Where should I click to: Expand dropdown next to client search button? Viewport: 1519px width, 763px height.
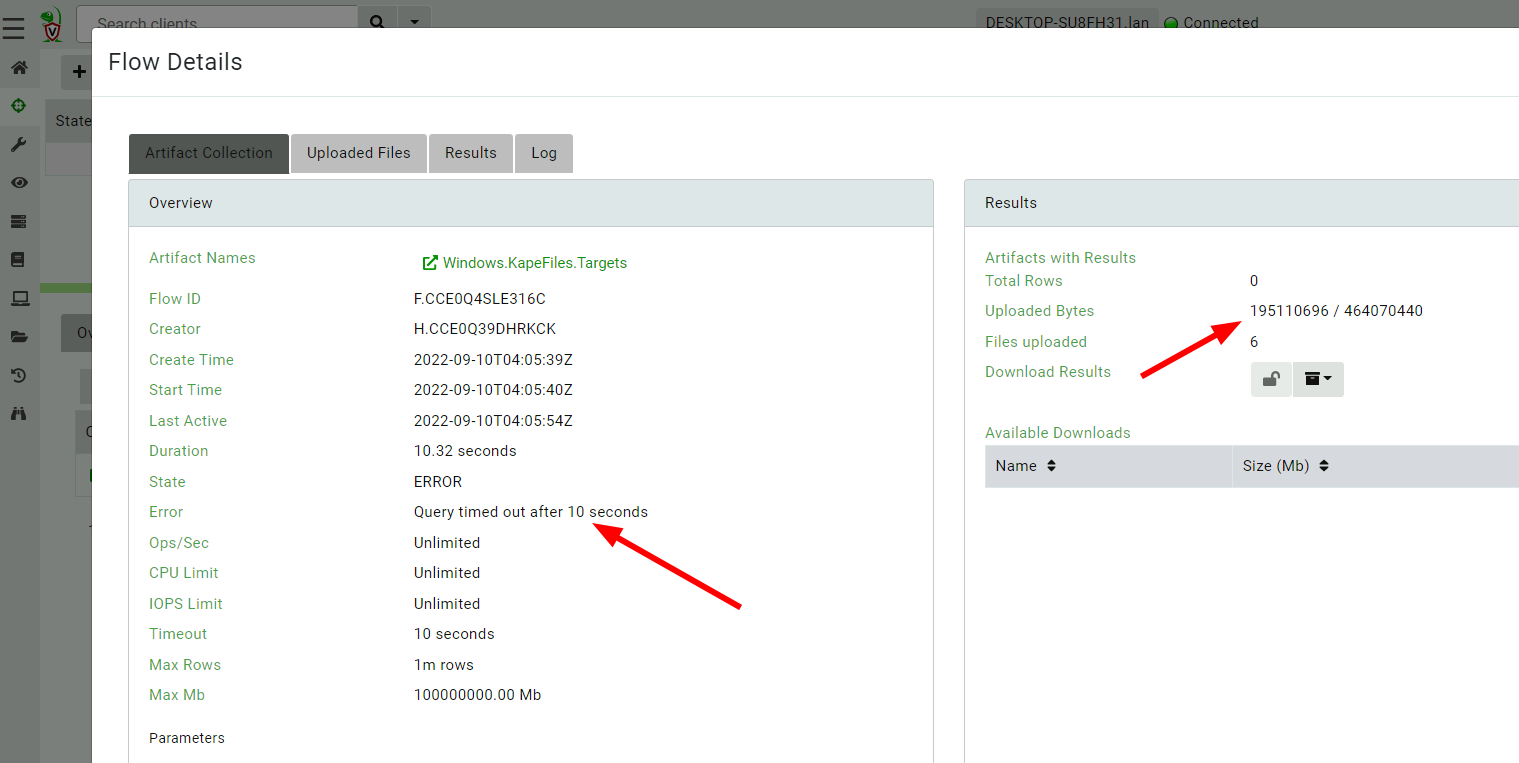pos(414,20)
